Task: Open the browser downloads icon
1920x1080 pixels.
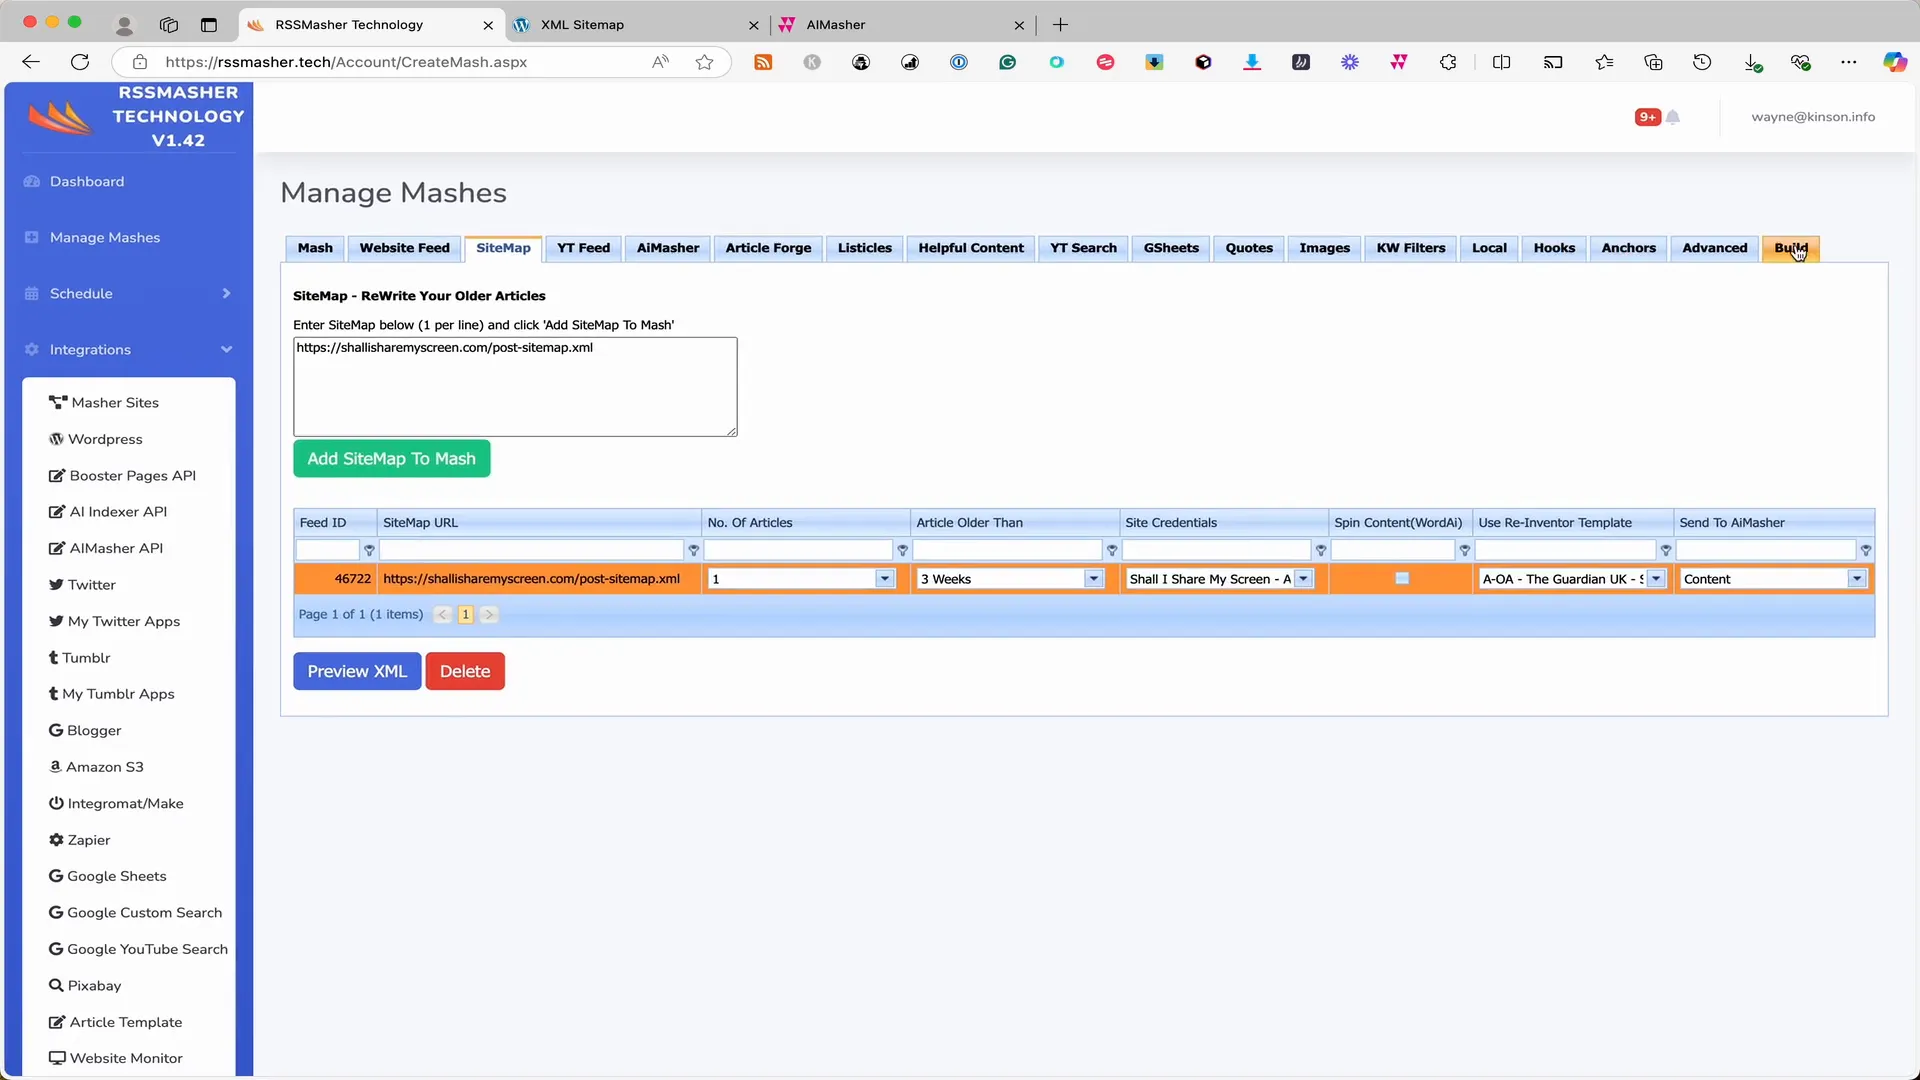Action: tap(1752, 62)
